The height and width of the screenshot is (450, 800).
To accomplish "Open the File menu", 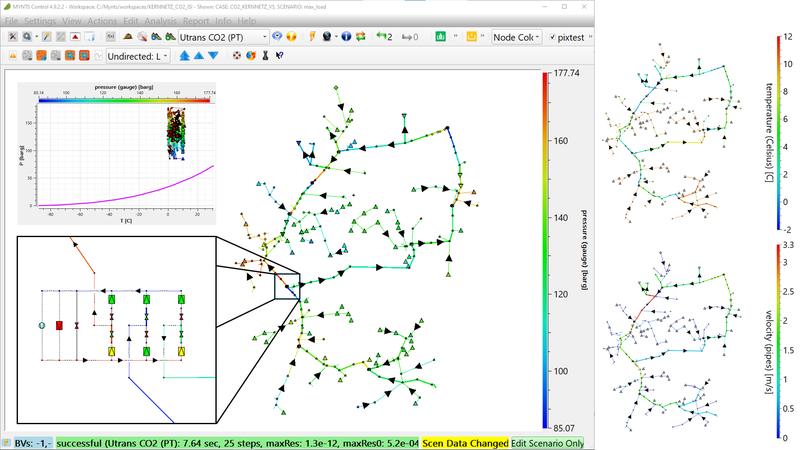I will 11,21.
